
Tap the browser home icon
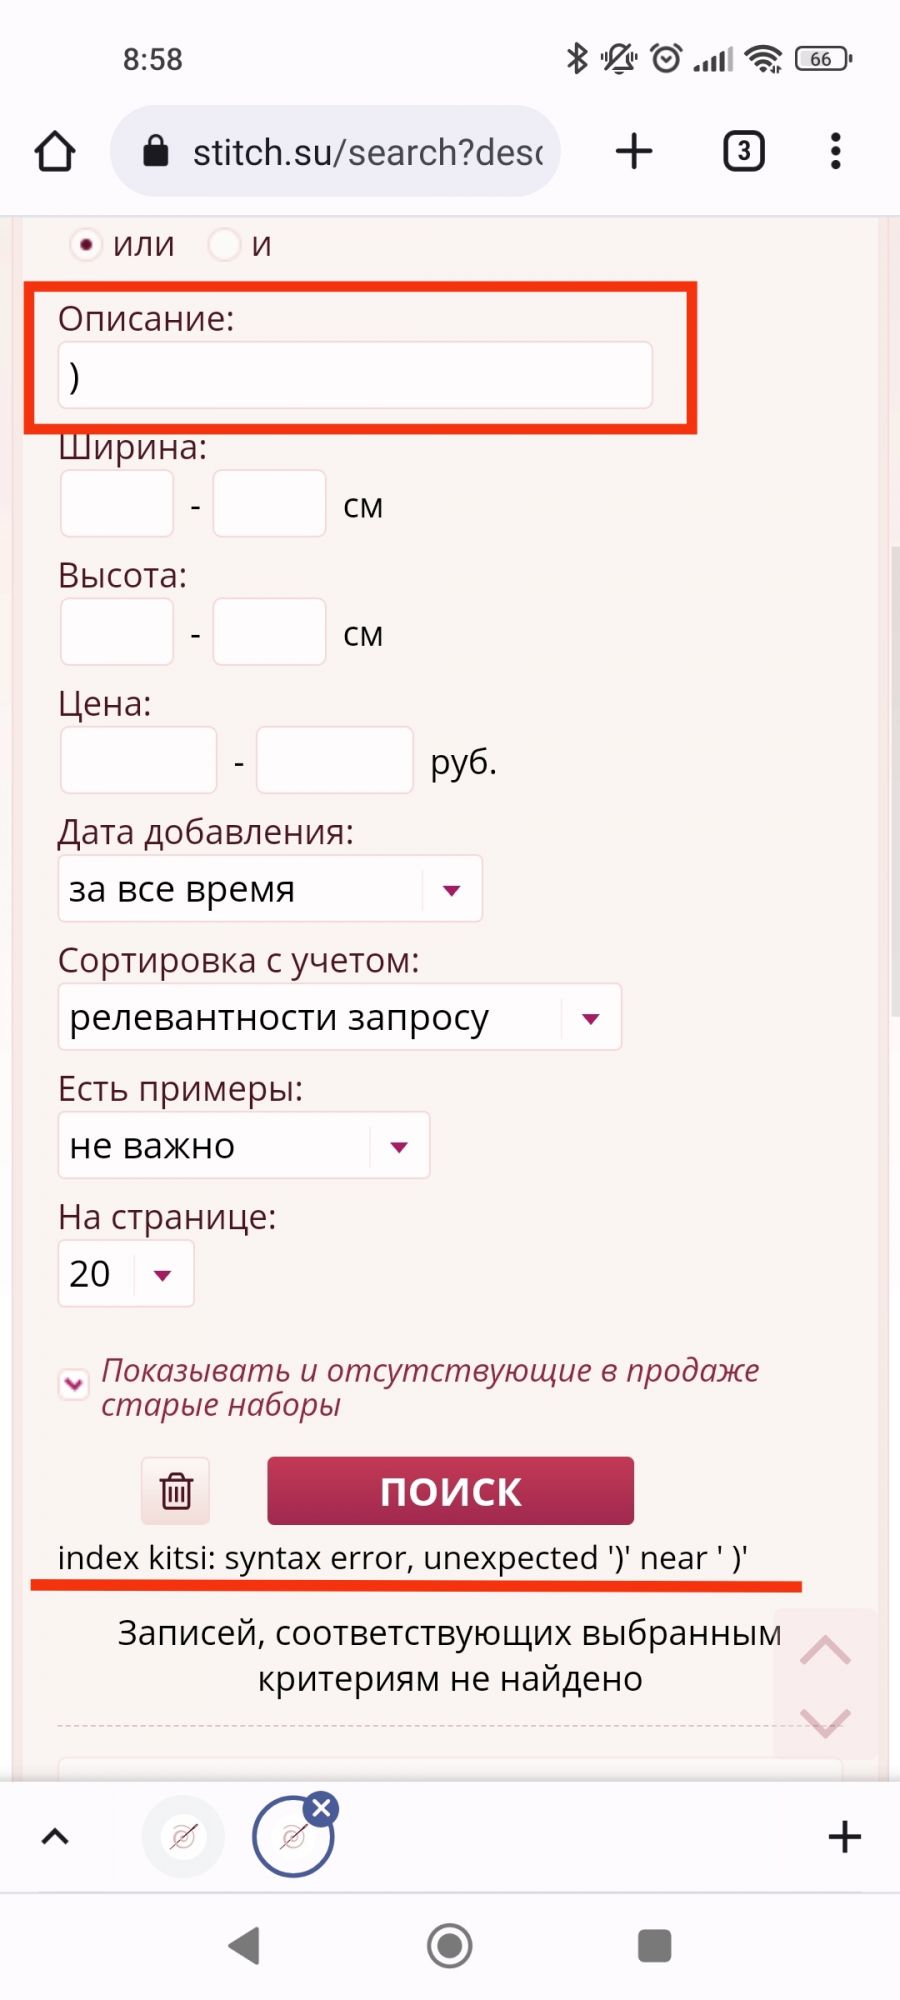(55, 152)
